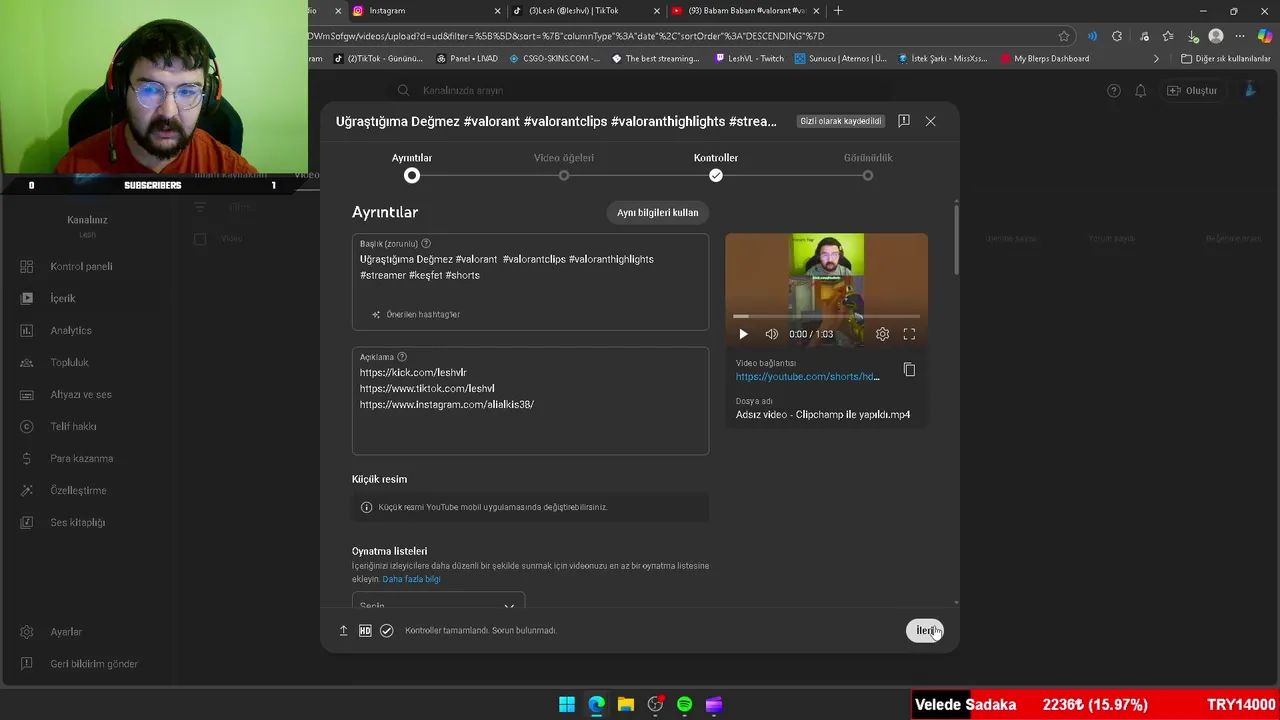Open Diğer sık kullanılanlar bookmarks folder
The width and height of the screenshot is (1280, 720).
[x=1226, y=59]
